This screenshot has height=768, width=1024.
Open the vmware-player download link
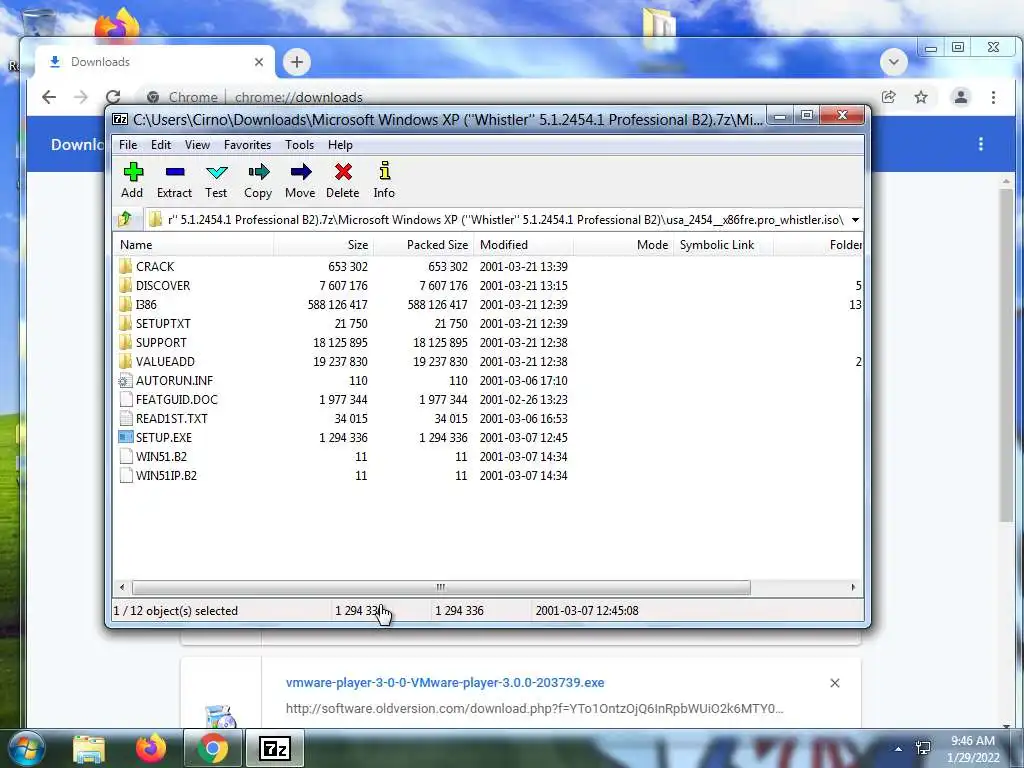click(x=445, y=682)
